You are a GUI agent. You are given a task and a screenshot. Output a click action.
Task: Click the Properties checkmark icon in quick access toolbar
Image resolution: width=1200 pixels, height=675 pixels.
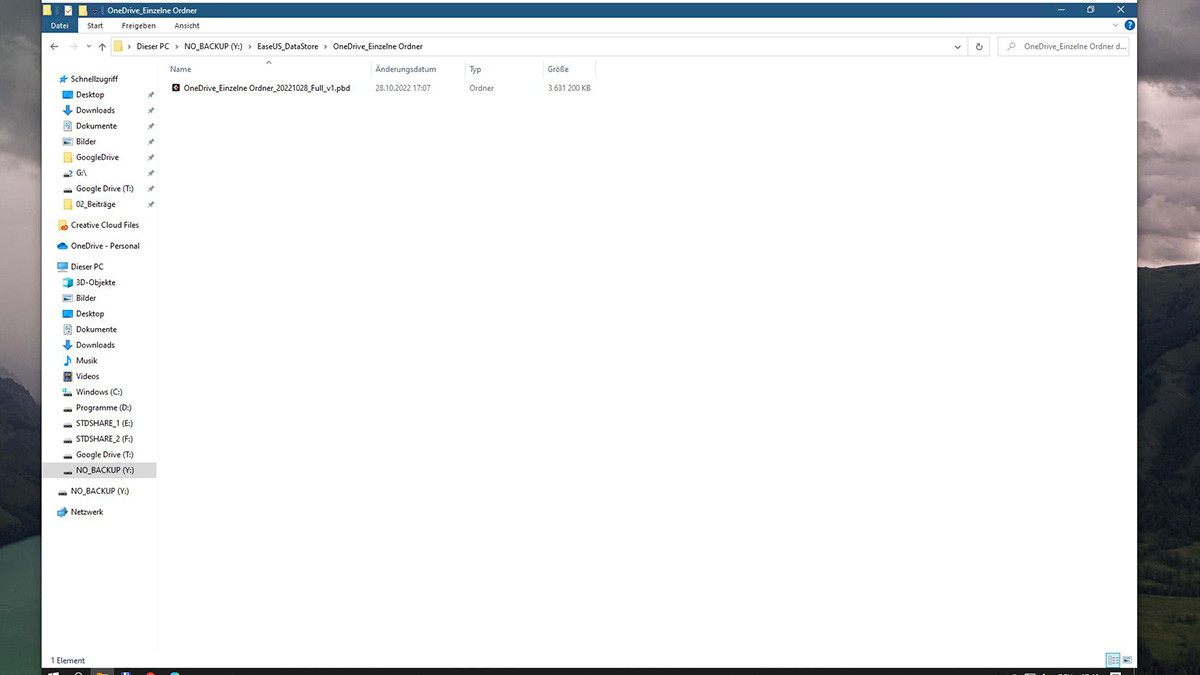coord(68,10)
